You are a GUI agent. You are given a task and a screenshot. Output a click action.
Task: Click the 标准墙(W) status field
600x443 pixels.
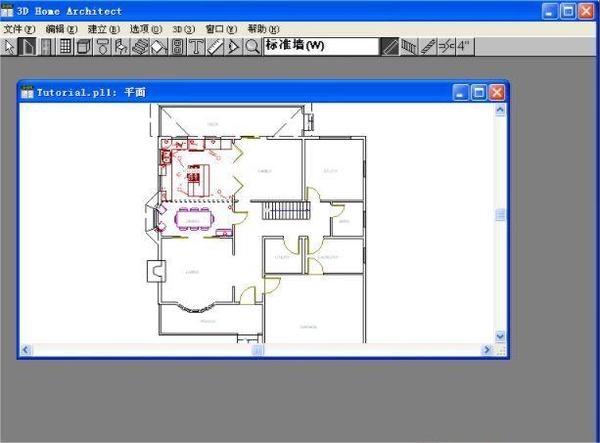tap(320, 46)
